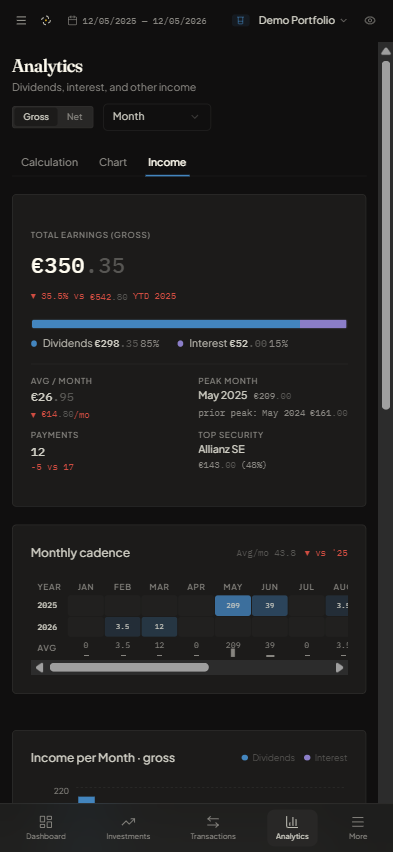Toggle privacy eye icon
The width and height of the screenshot is (393, 852).
point(370,21)
